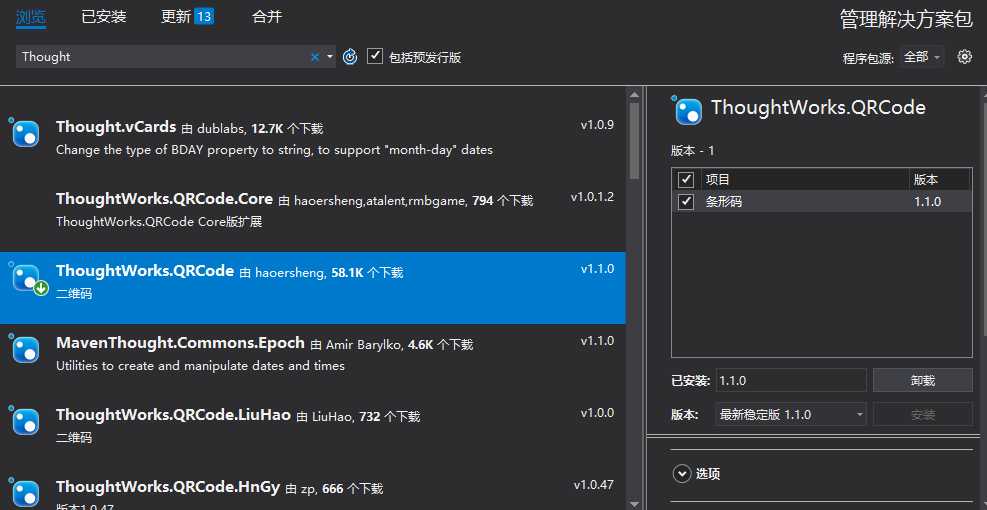
Task: Switch to the 已安装 tab
Action: click(104, 17)
